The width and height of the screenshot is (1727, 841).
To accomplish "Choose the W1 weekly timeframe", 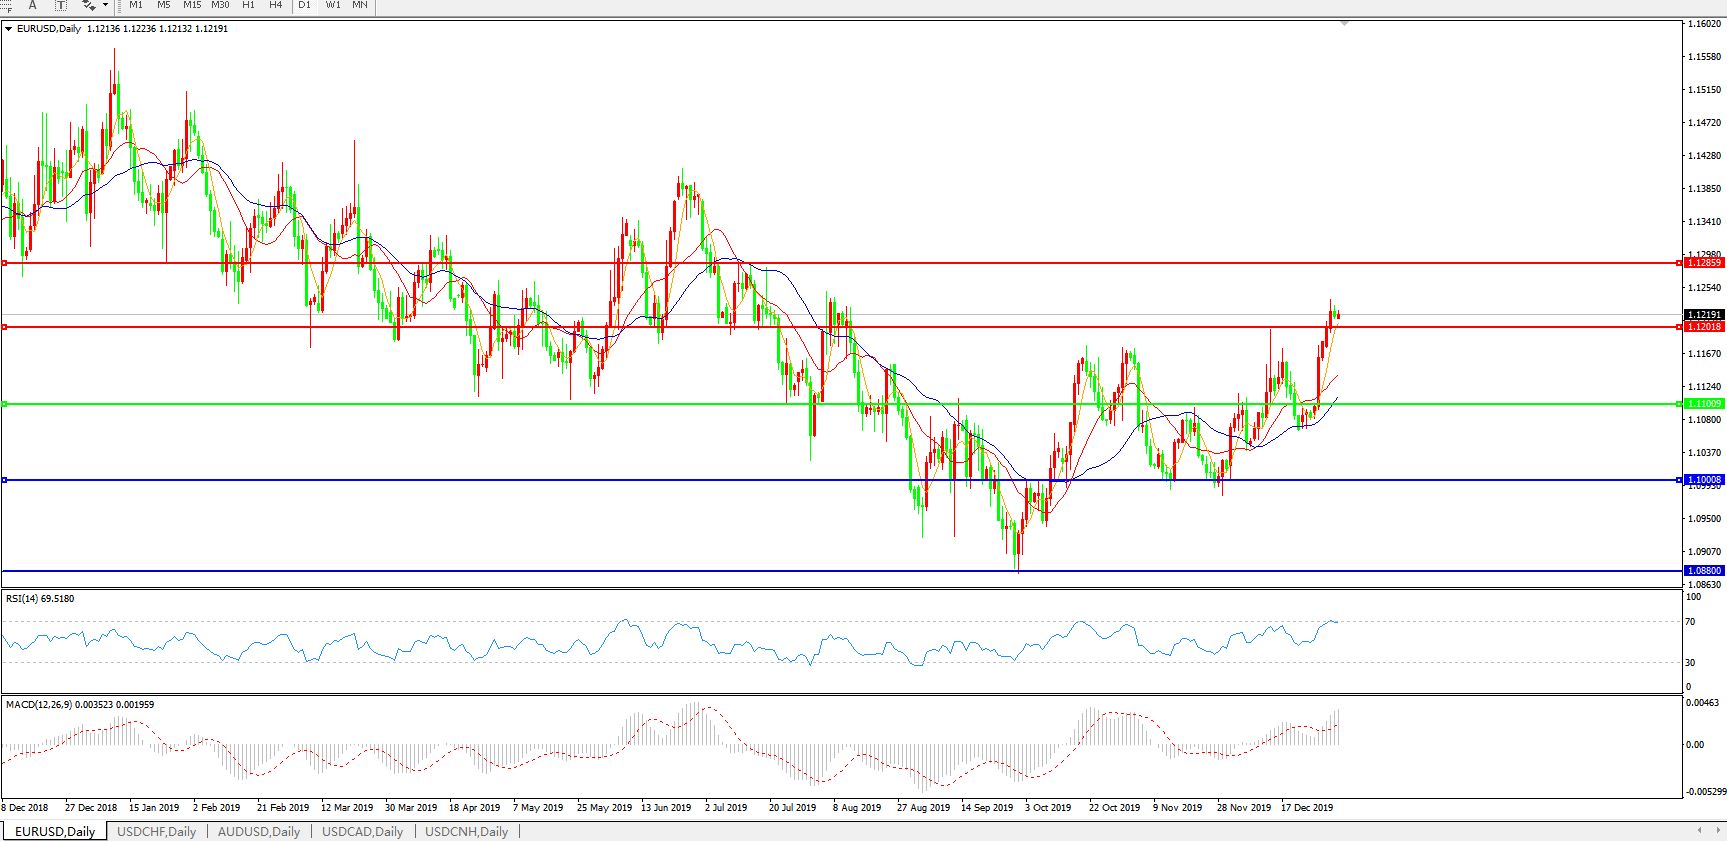I will coord(333,5).
